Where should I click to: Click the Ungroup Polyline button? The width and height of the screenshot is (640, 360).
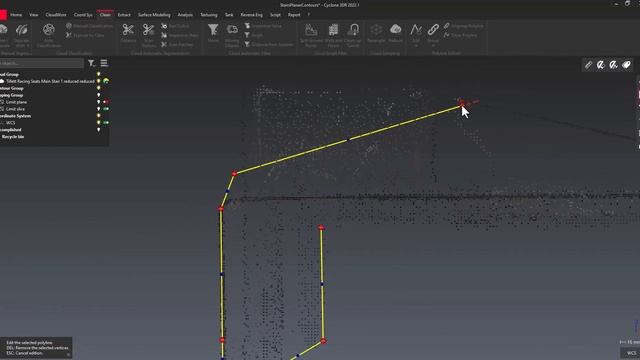(463, 26)
